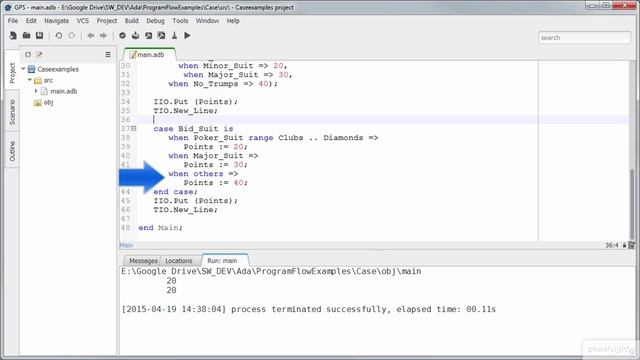Select main.adb in the project tree
The width and height of the screenshot is (640, 360).
point(64,91)
